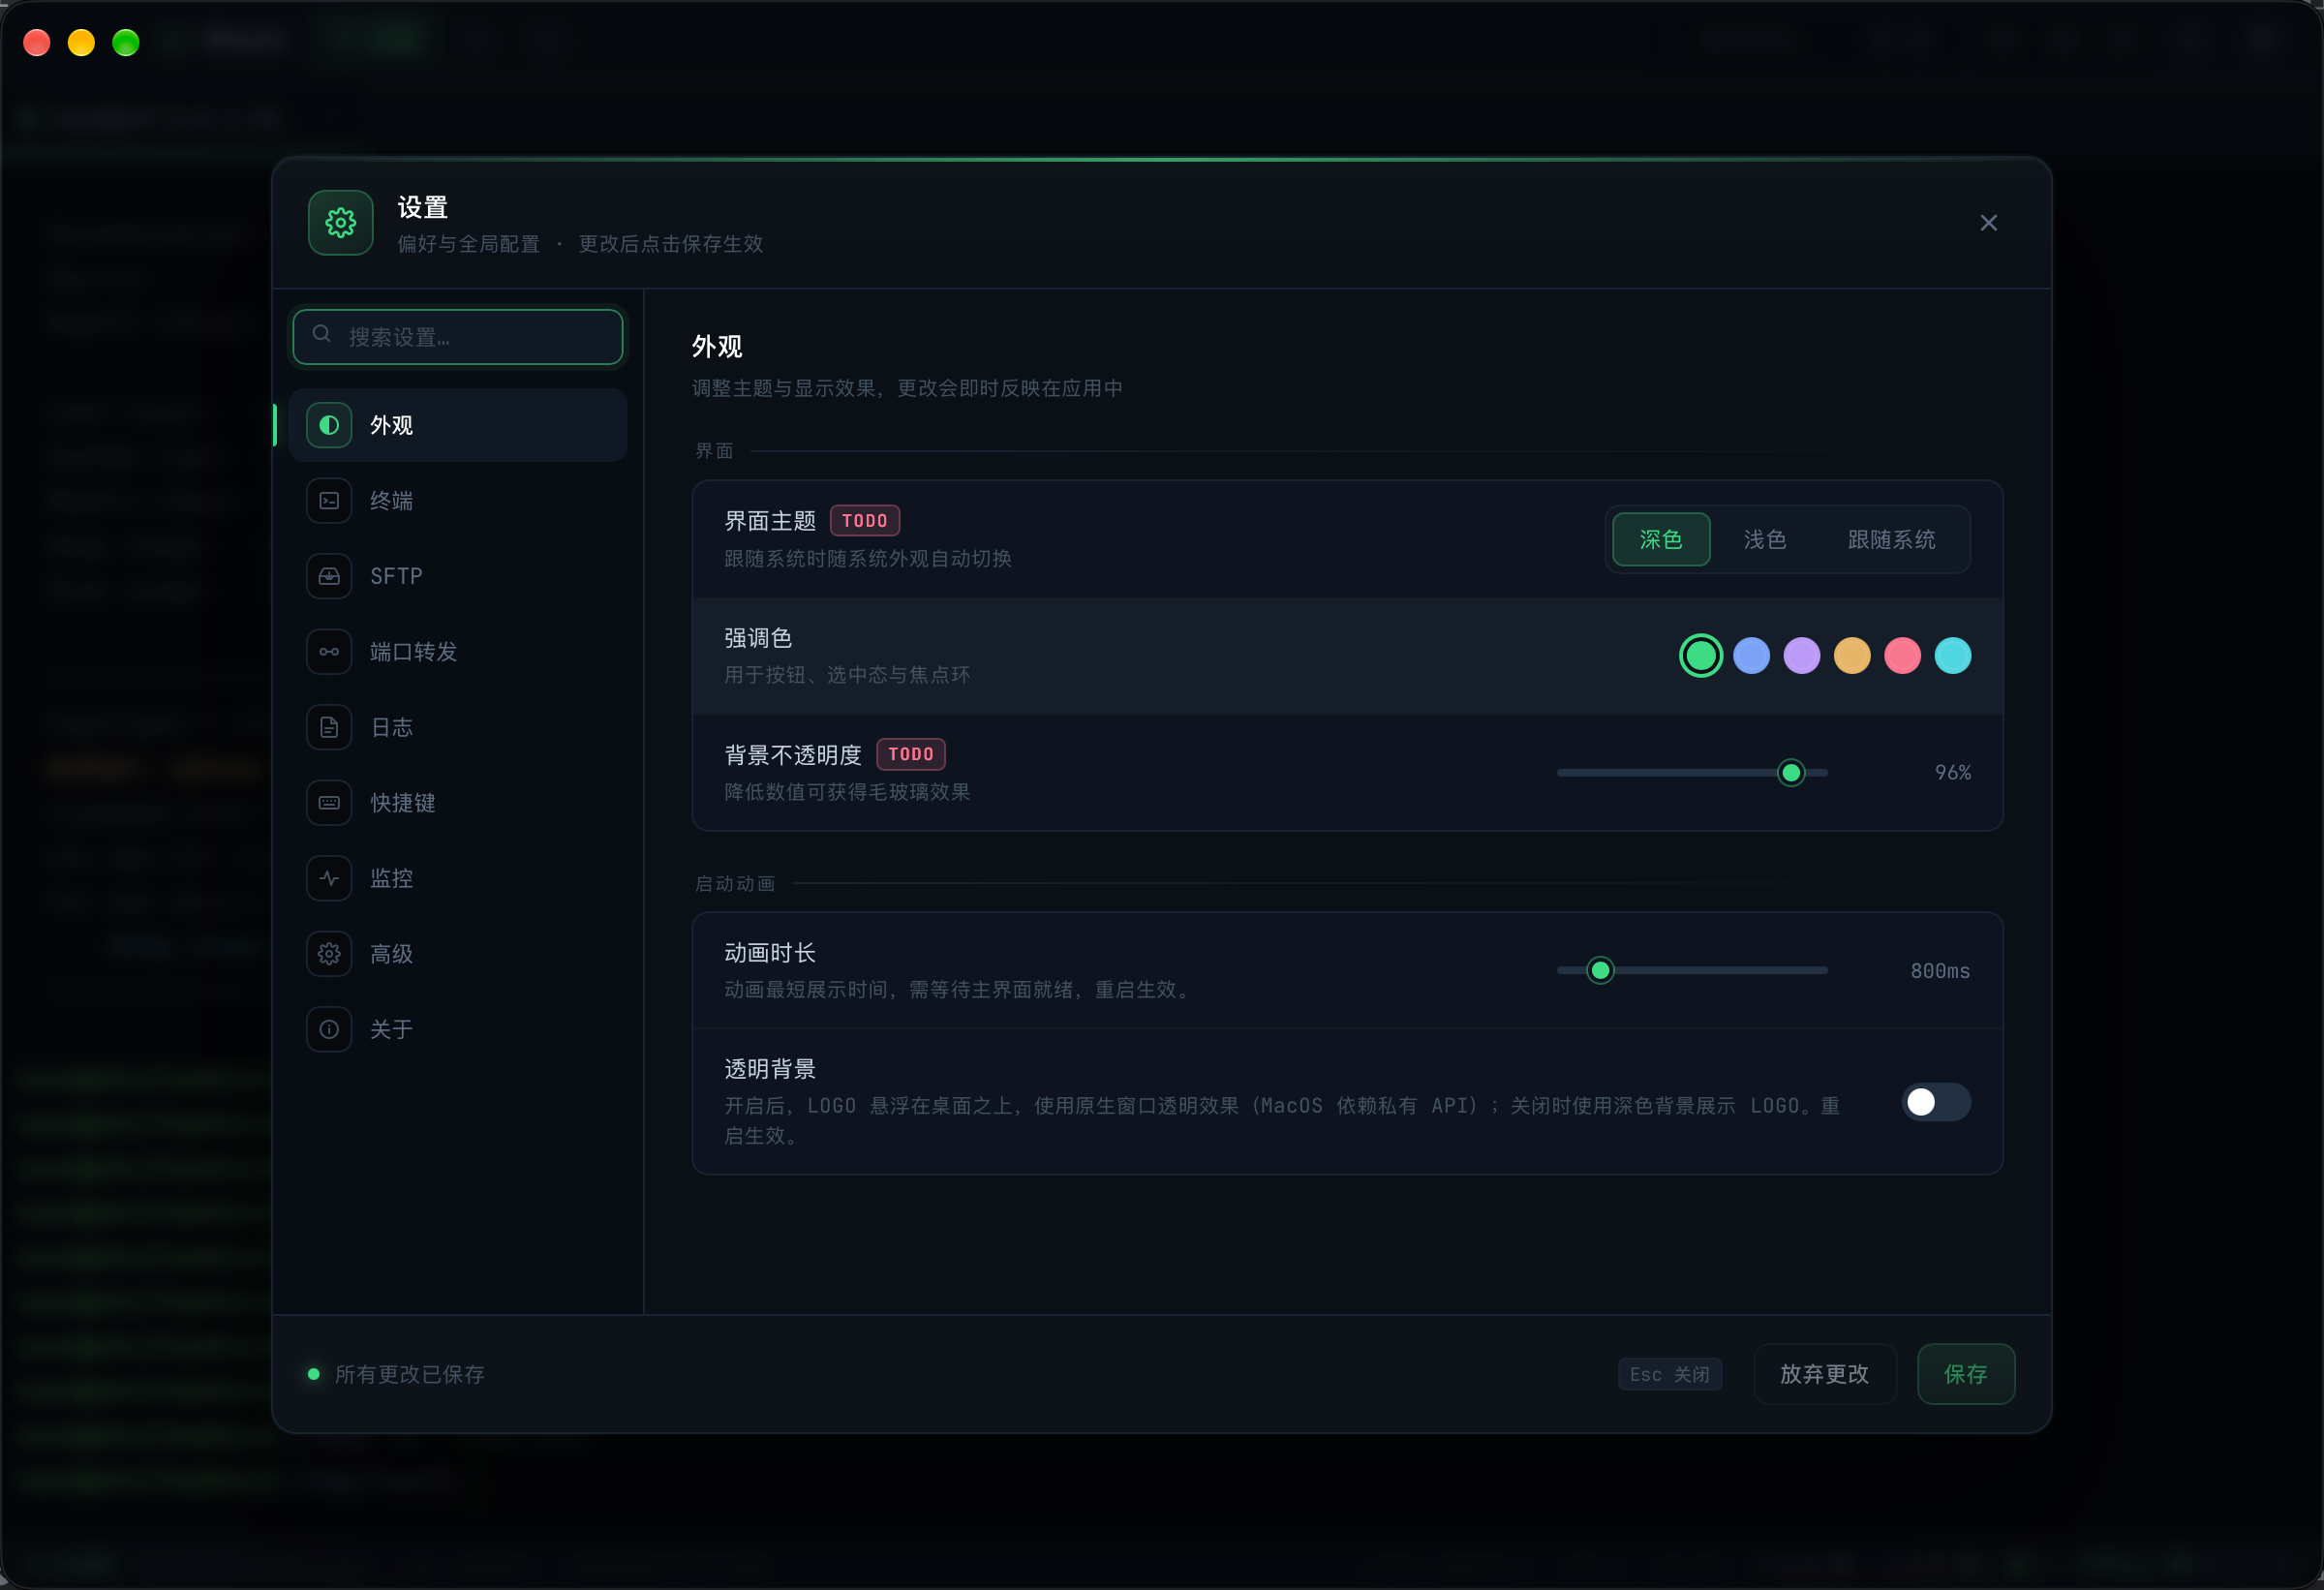
Task: Close the settings dialog with the X
Action: click(1988, 223)
